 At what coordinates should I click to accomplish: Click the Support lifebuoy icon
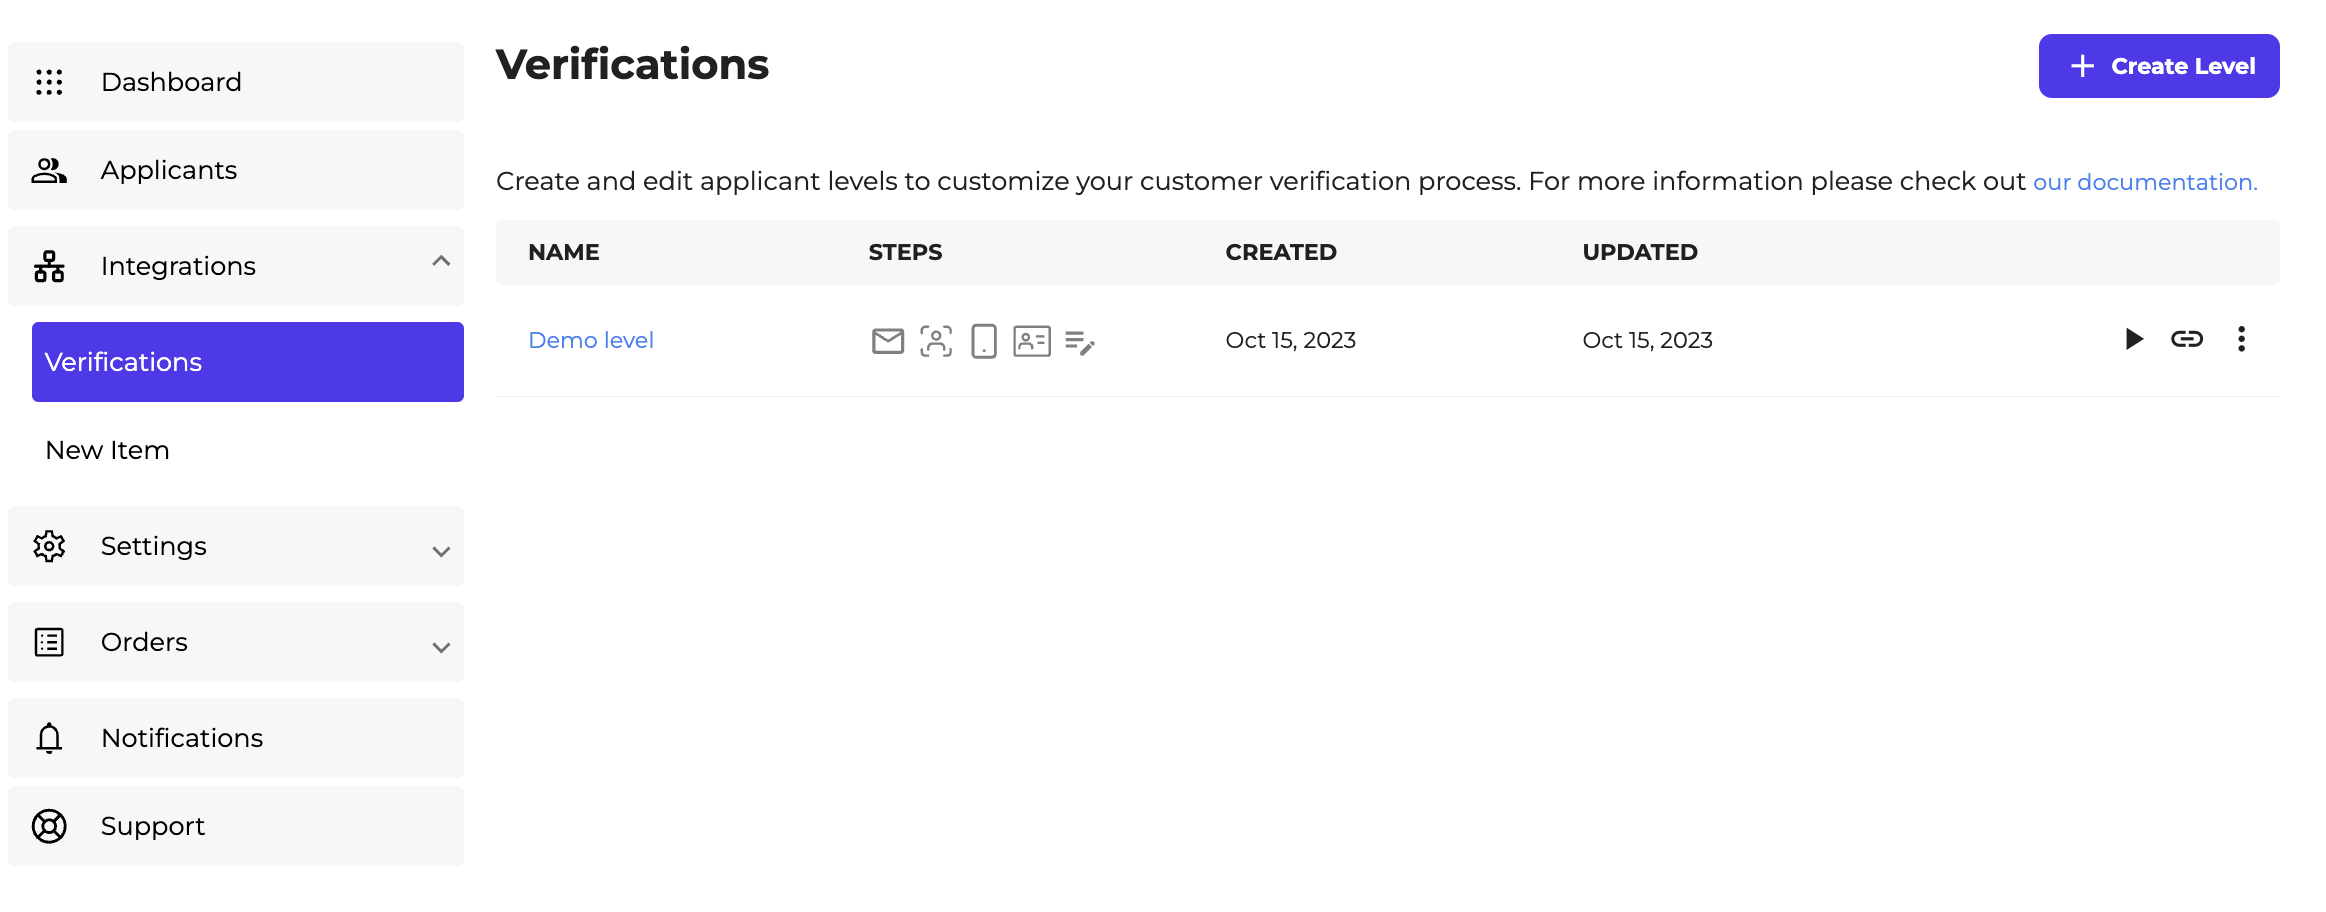[49, 826]
